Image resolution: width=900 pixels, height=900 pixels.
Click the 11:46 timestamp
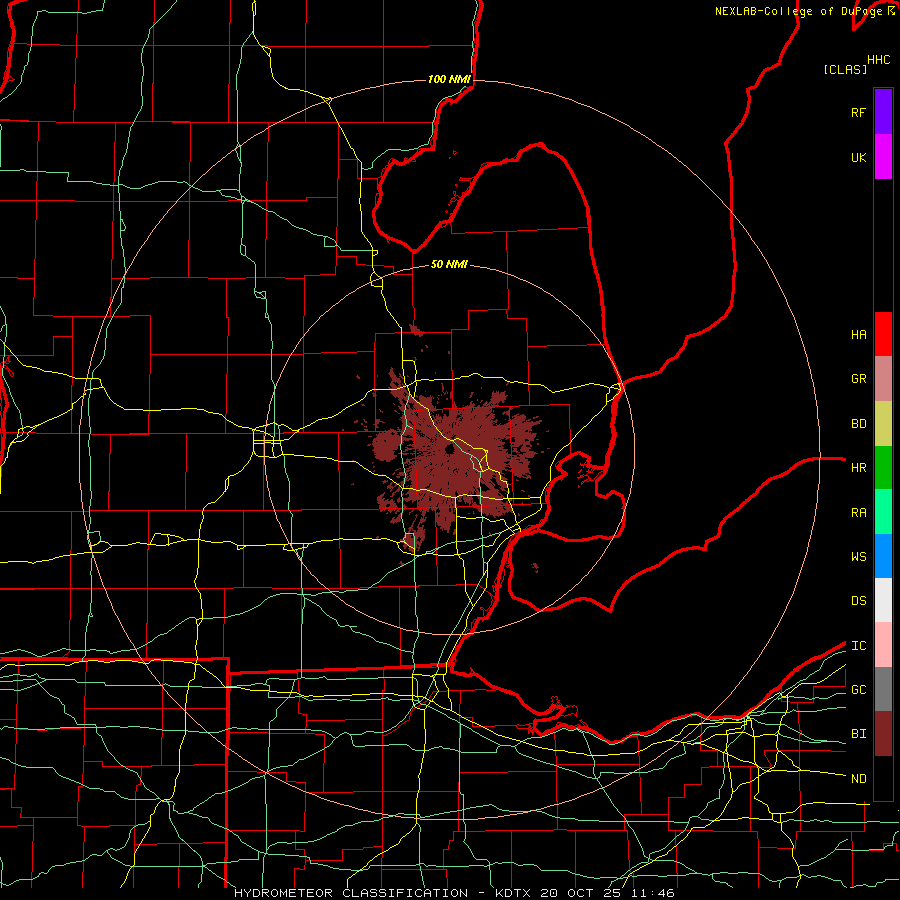[655, 893]
